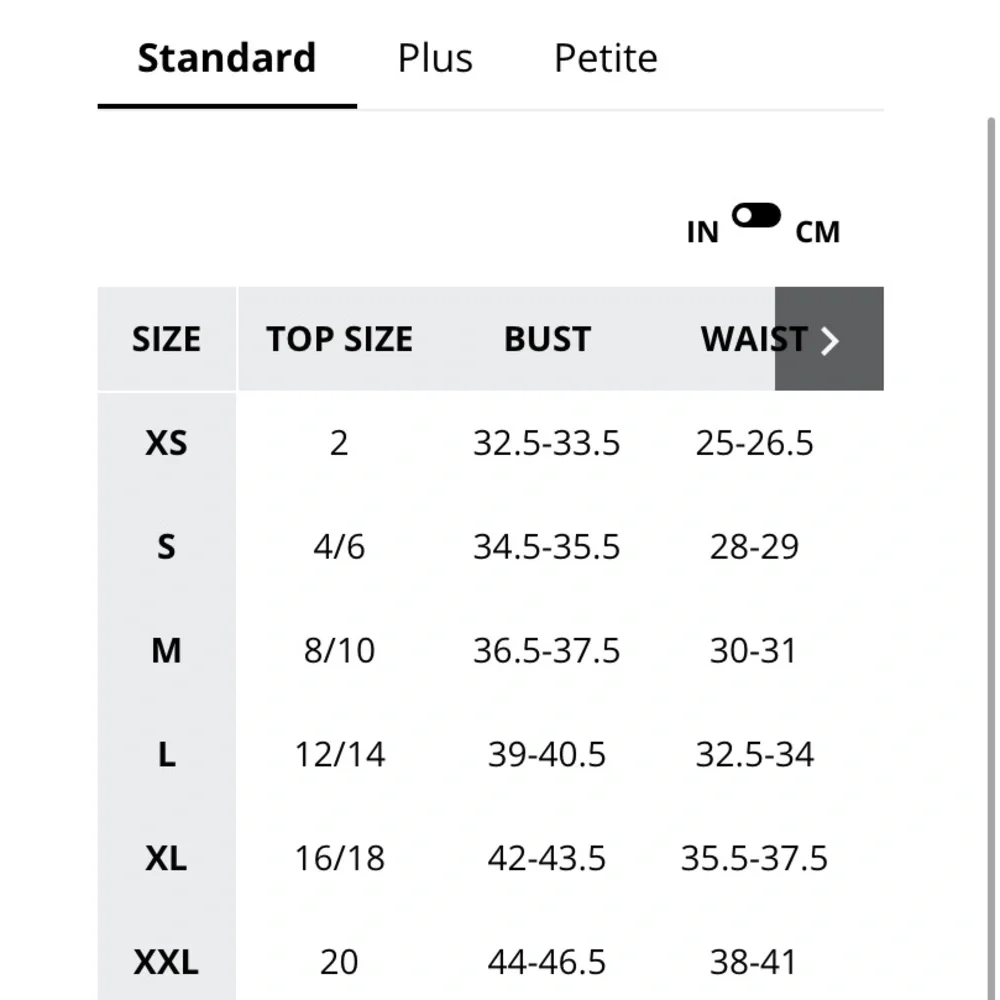Click the TOP SIZE column header

(x=339, y=339)
